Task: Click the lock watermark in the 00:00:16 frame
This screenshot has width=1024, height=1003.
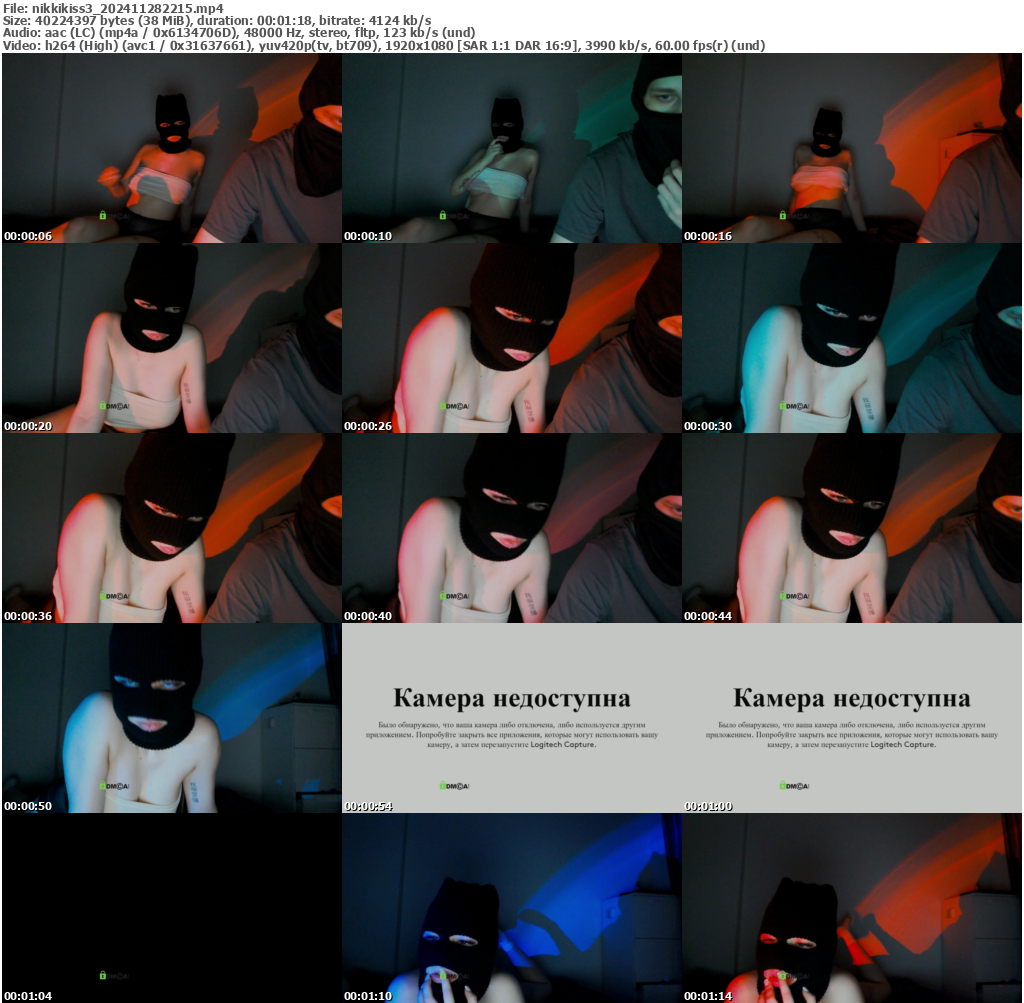Action: click(783, 215)
